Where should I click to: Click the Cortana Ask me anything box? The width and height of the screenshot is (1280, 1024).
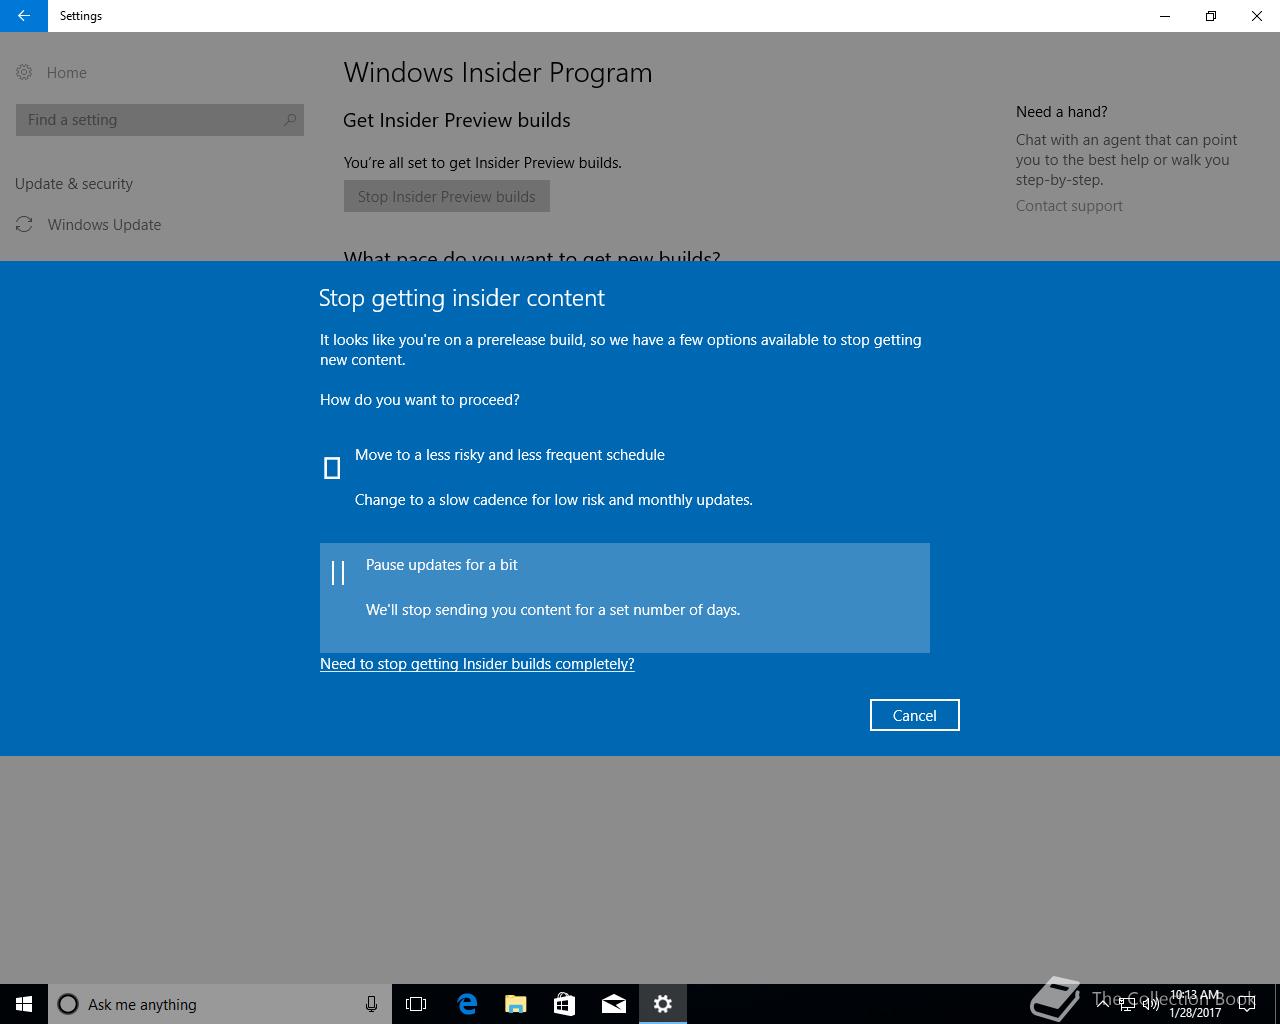(x=220, y=1004)
